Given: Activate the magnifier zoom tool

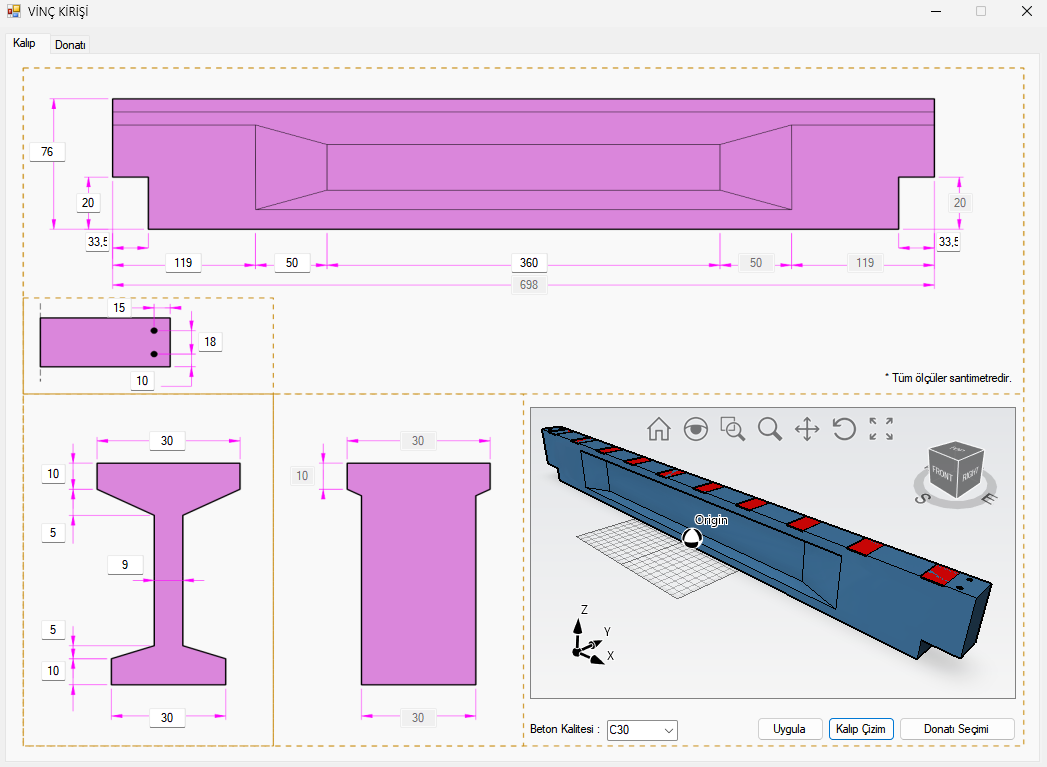Looking at the screenshot, I should [x=769, y=429].
